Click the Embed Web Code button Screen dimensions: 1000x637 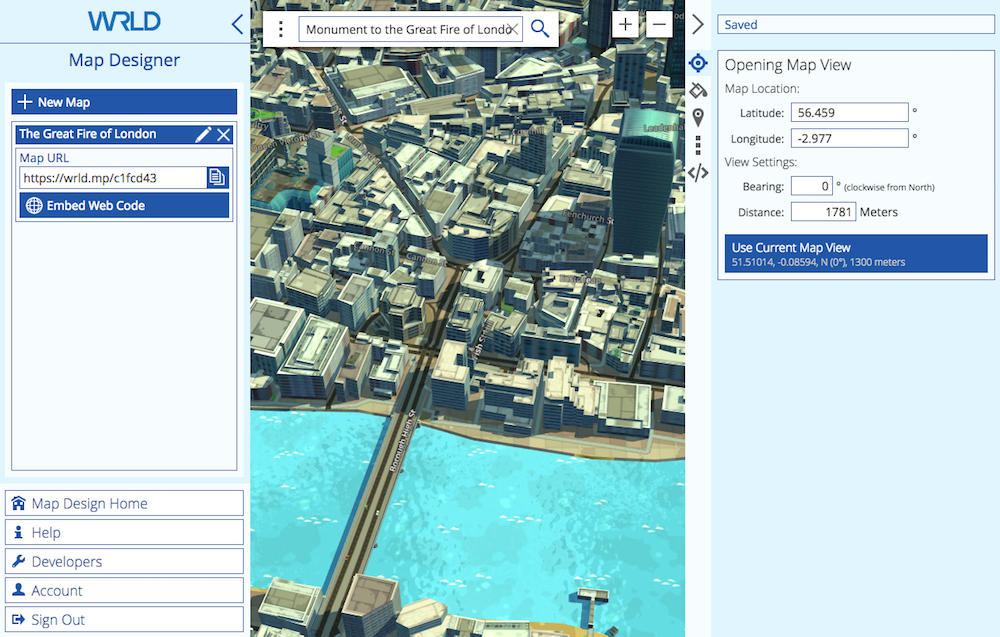tap(124, 206)
